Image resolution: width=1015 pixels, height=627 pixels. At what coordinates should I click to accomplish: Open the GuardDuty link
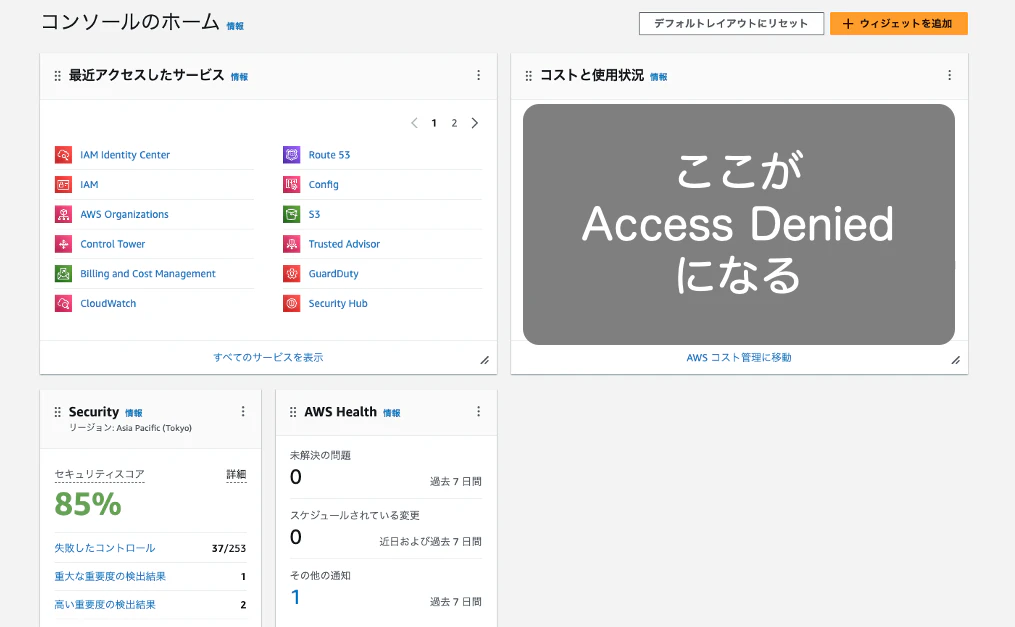pos(333,274)
